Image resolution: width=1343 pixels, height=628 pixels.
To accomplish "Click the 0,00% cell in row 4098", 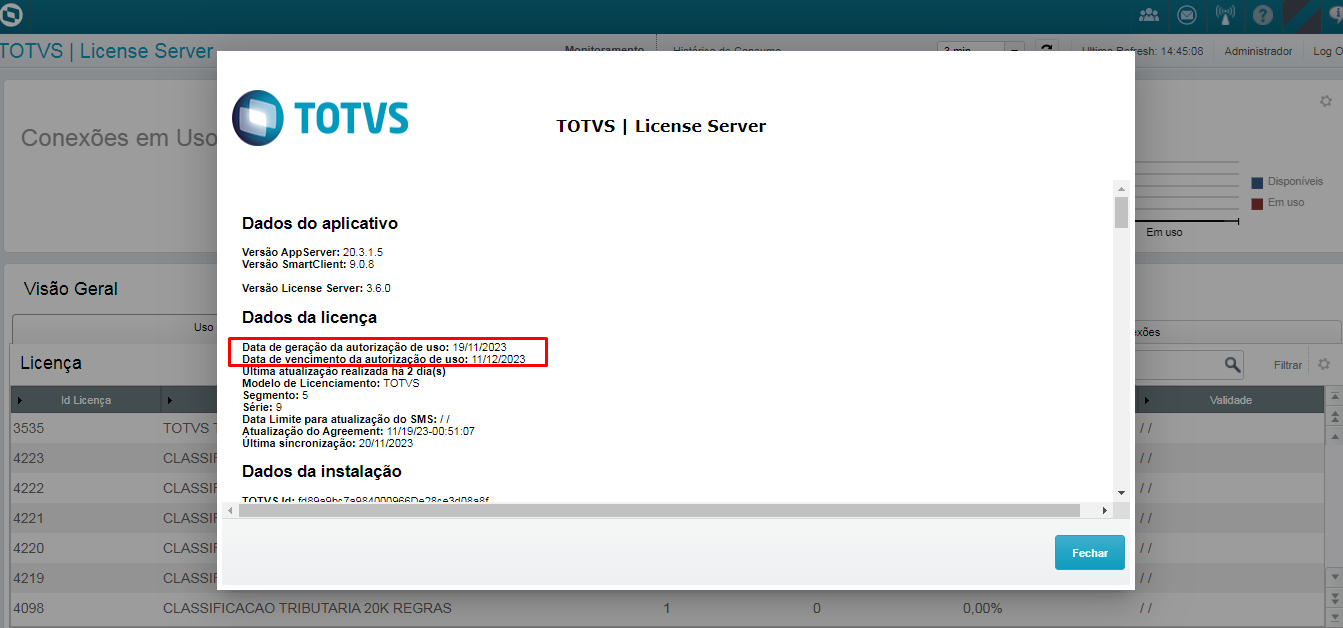I will point(982,608).
